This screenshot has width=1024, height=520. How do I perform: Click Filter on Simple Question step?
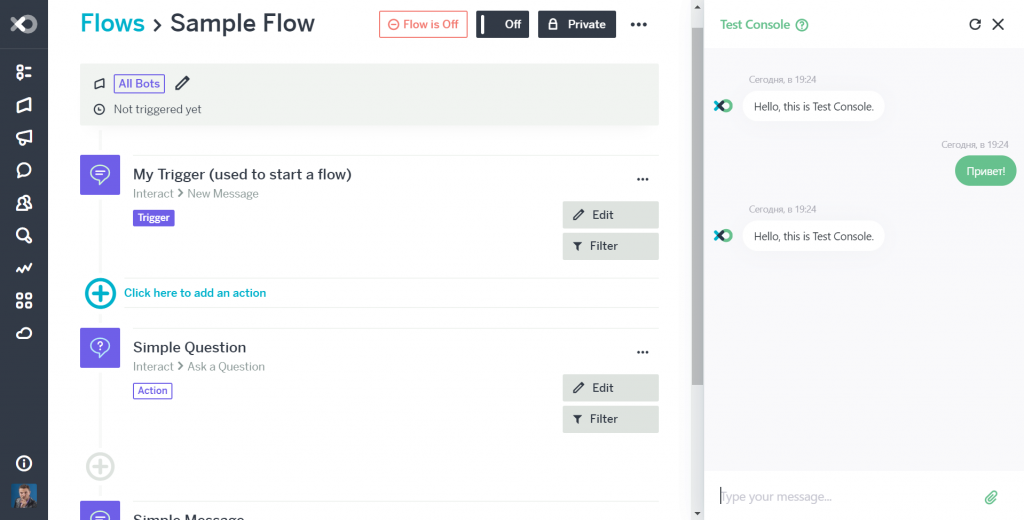[x=610, y=419]
